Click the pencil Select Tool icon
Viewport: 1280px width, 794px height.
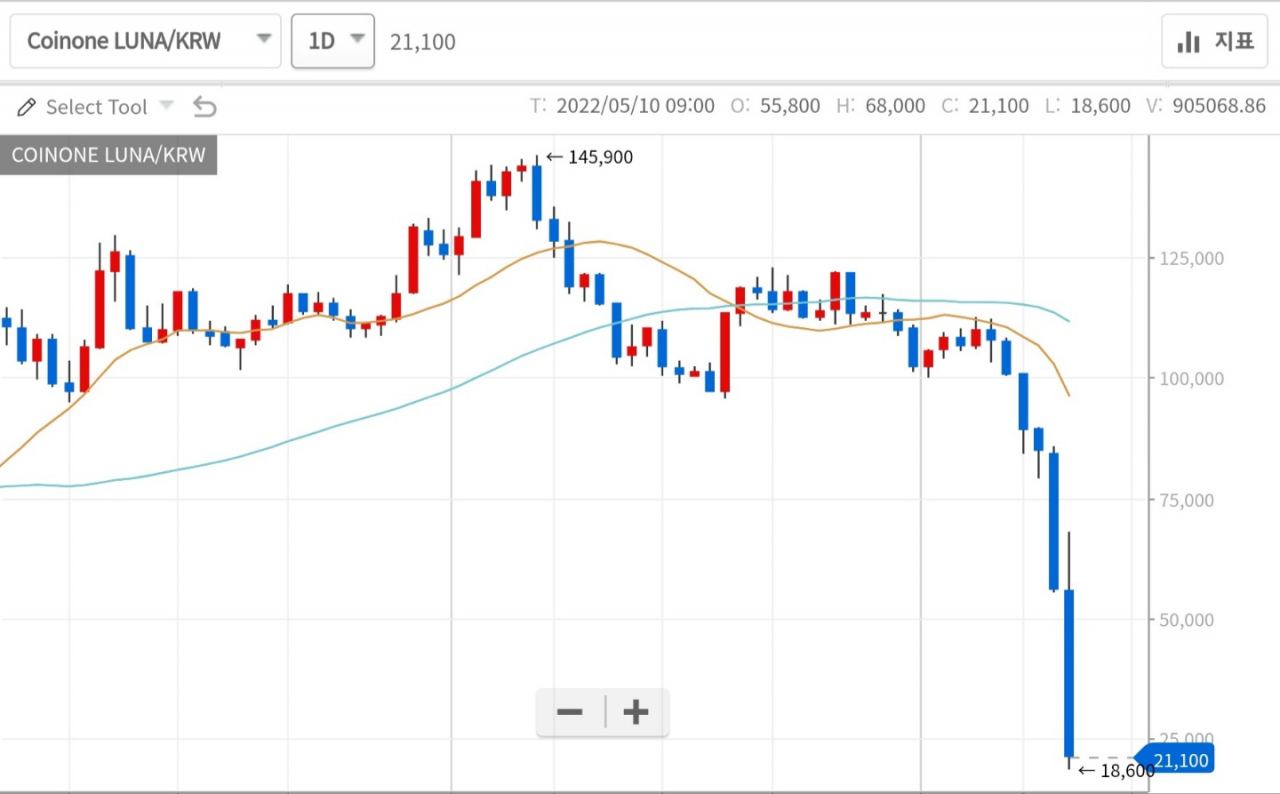pyautogui.click(x=27, y=107)
